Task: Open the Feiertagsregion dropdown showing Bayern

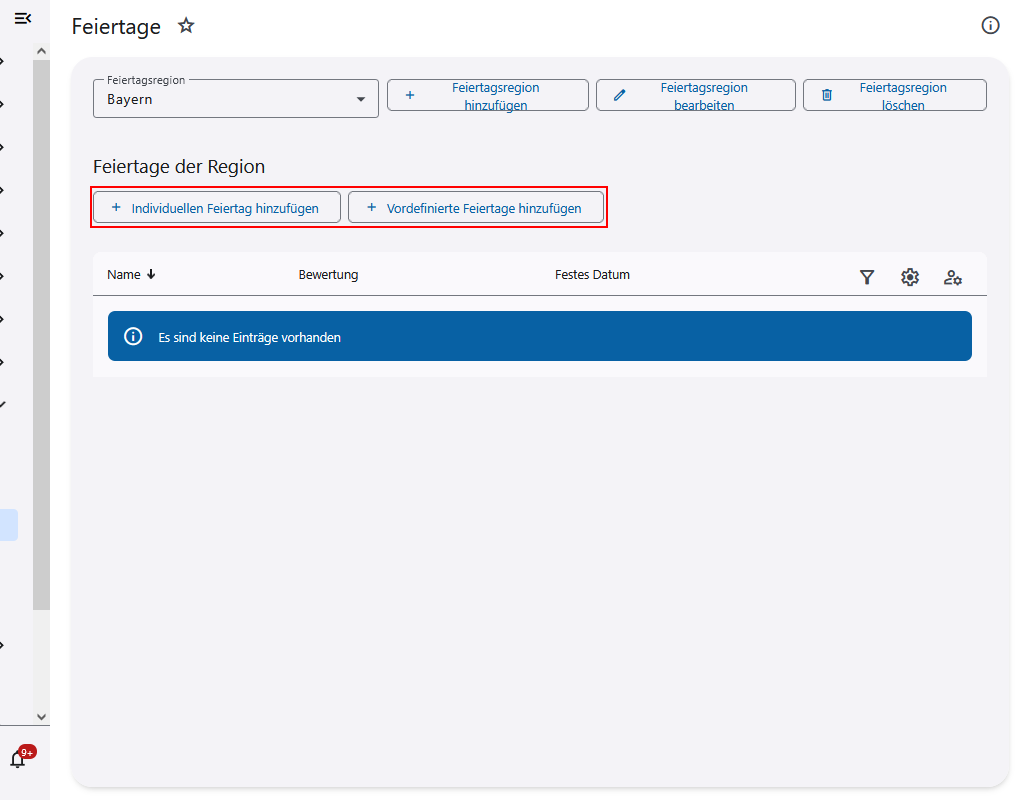Action: click(235, 99)
